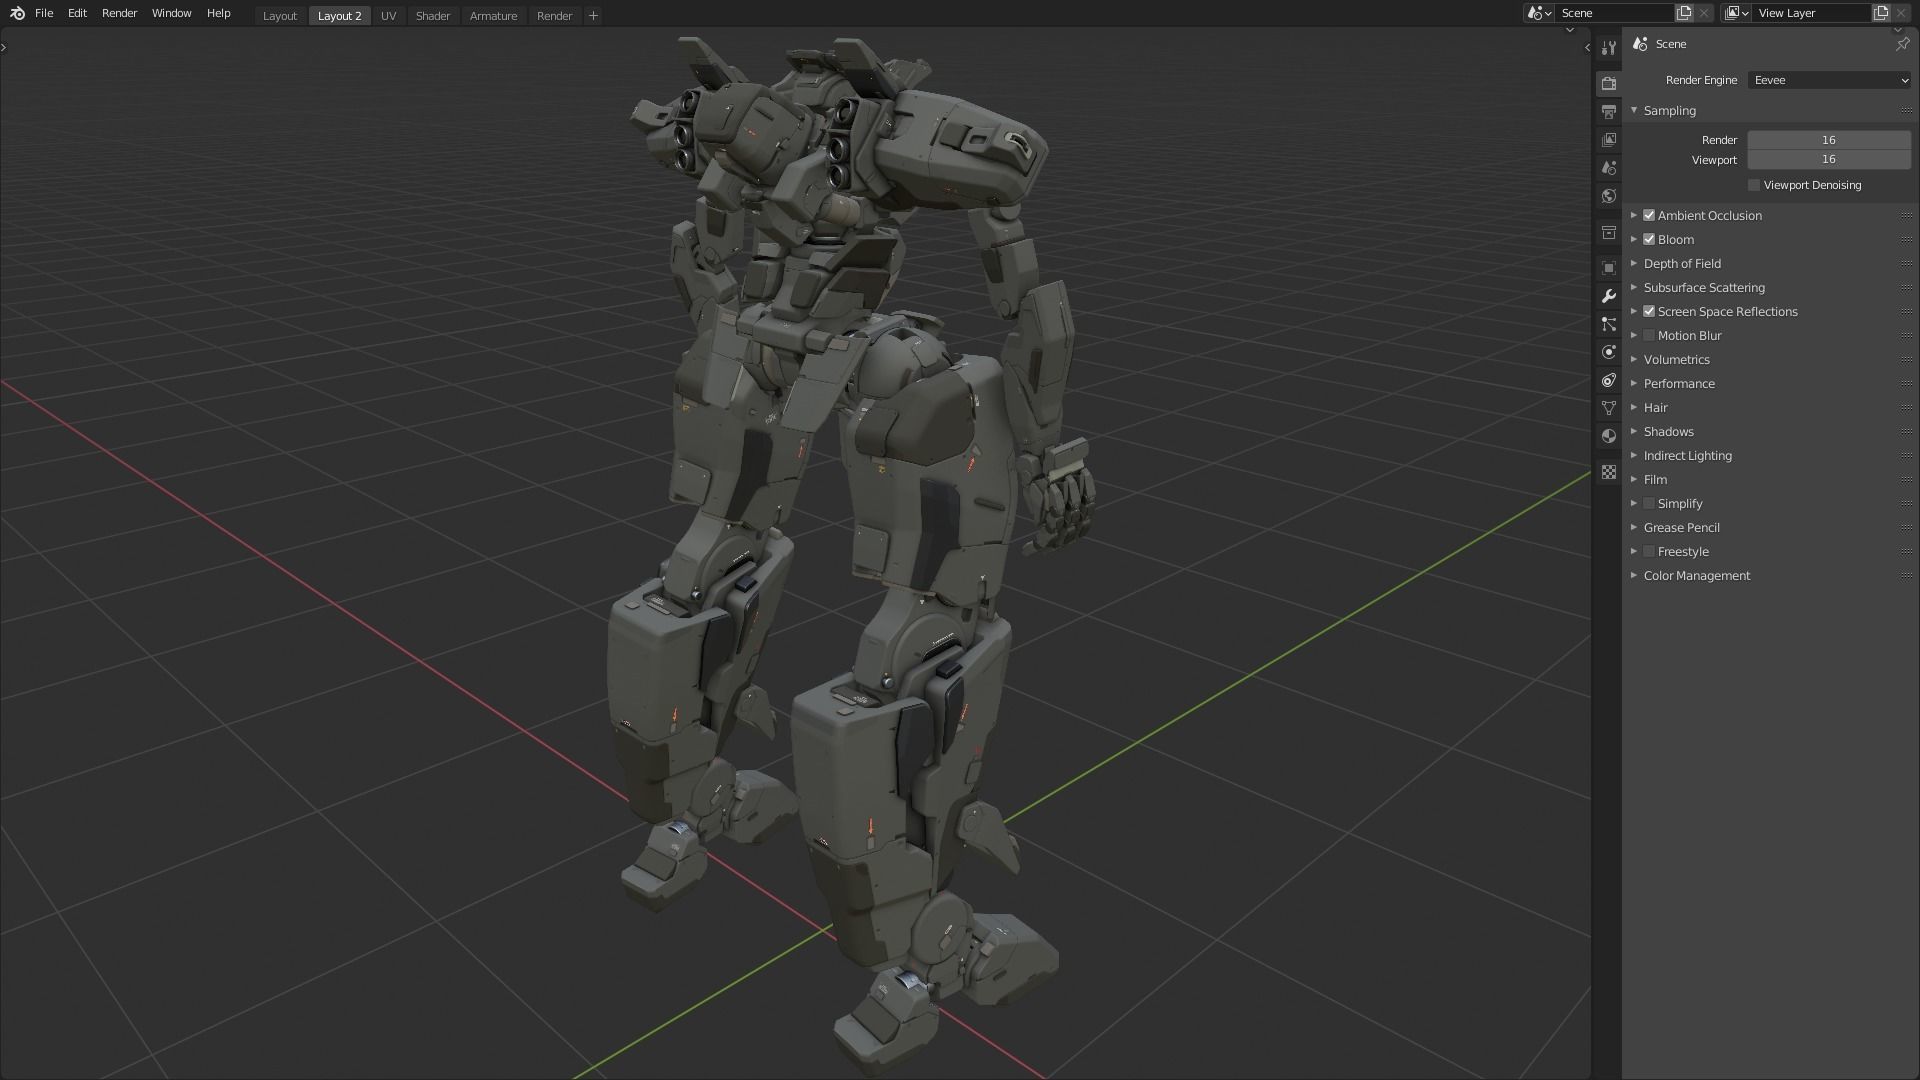Image resolution: width=1920 pixels, height=1080 pixels.
Task: Open the Output properties tab
Action: click(x=1608, y=112)
